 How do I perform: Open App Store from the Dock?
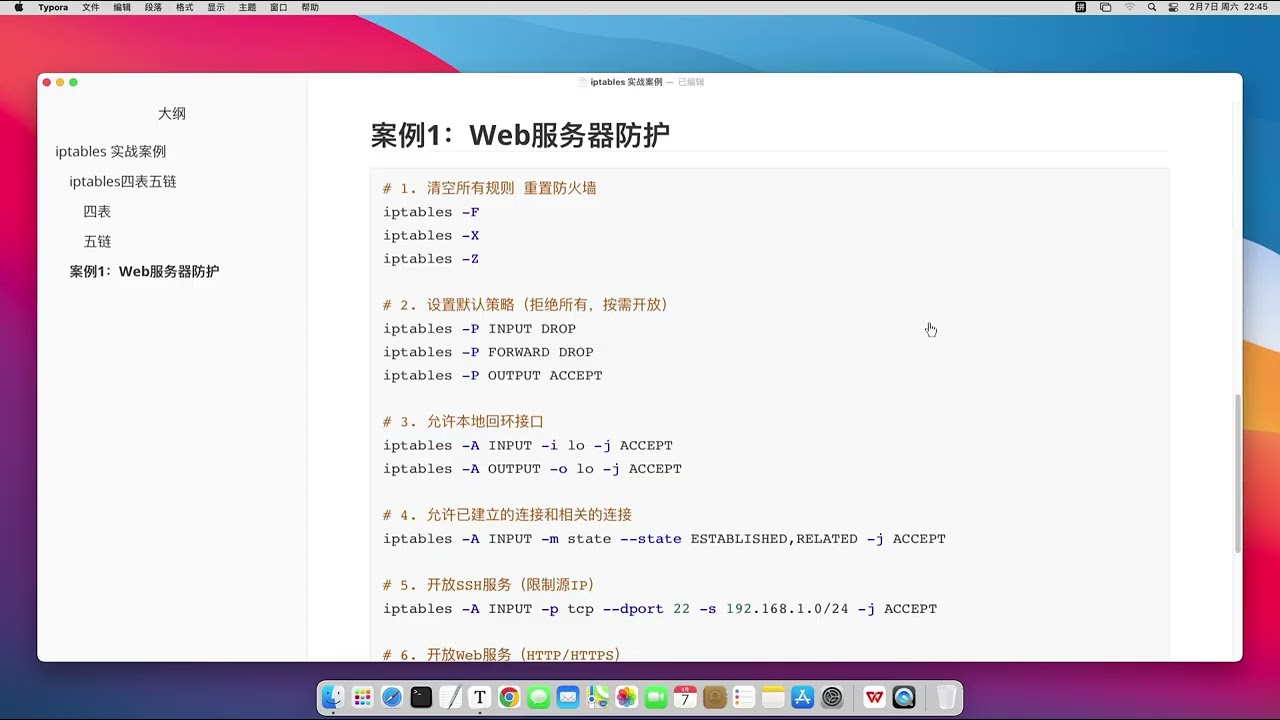point(803,697)
